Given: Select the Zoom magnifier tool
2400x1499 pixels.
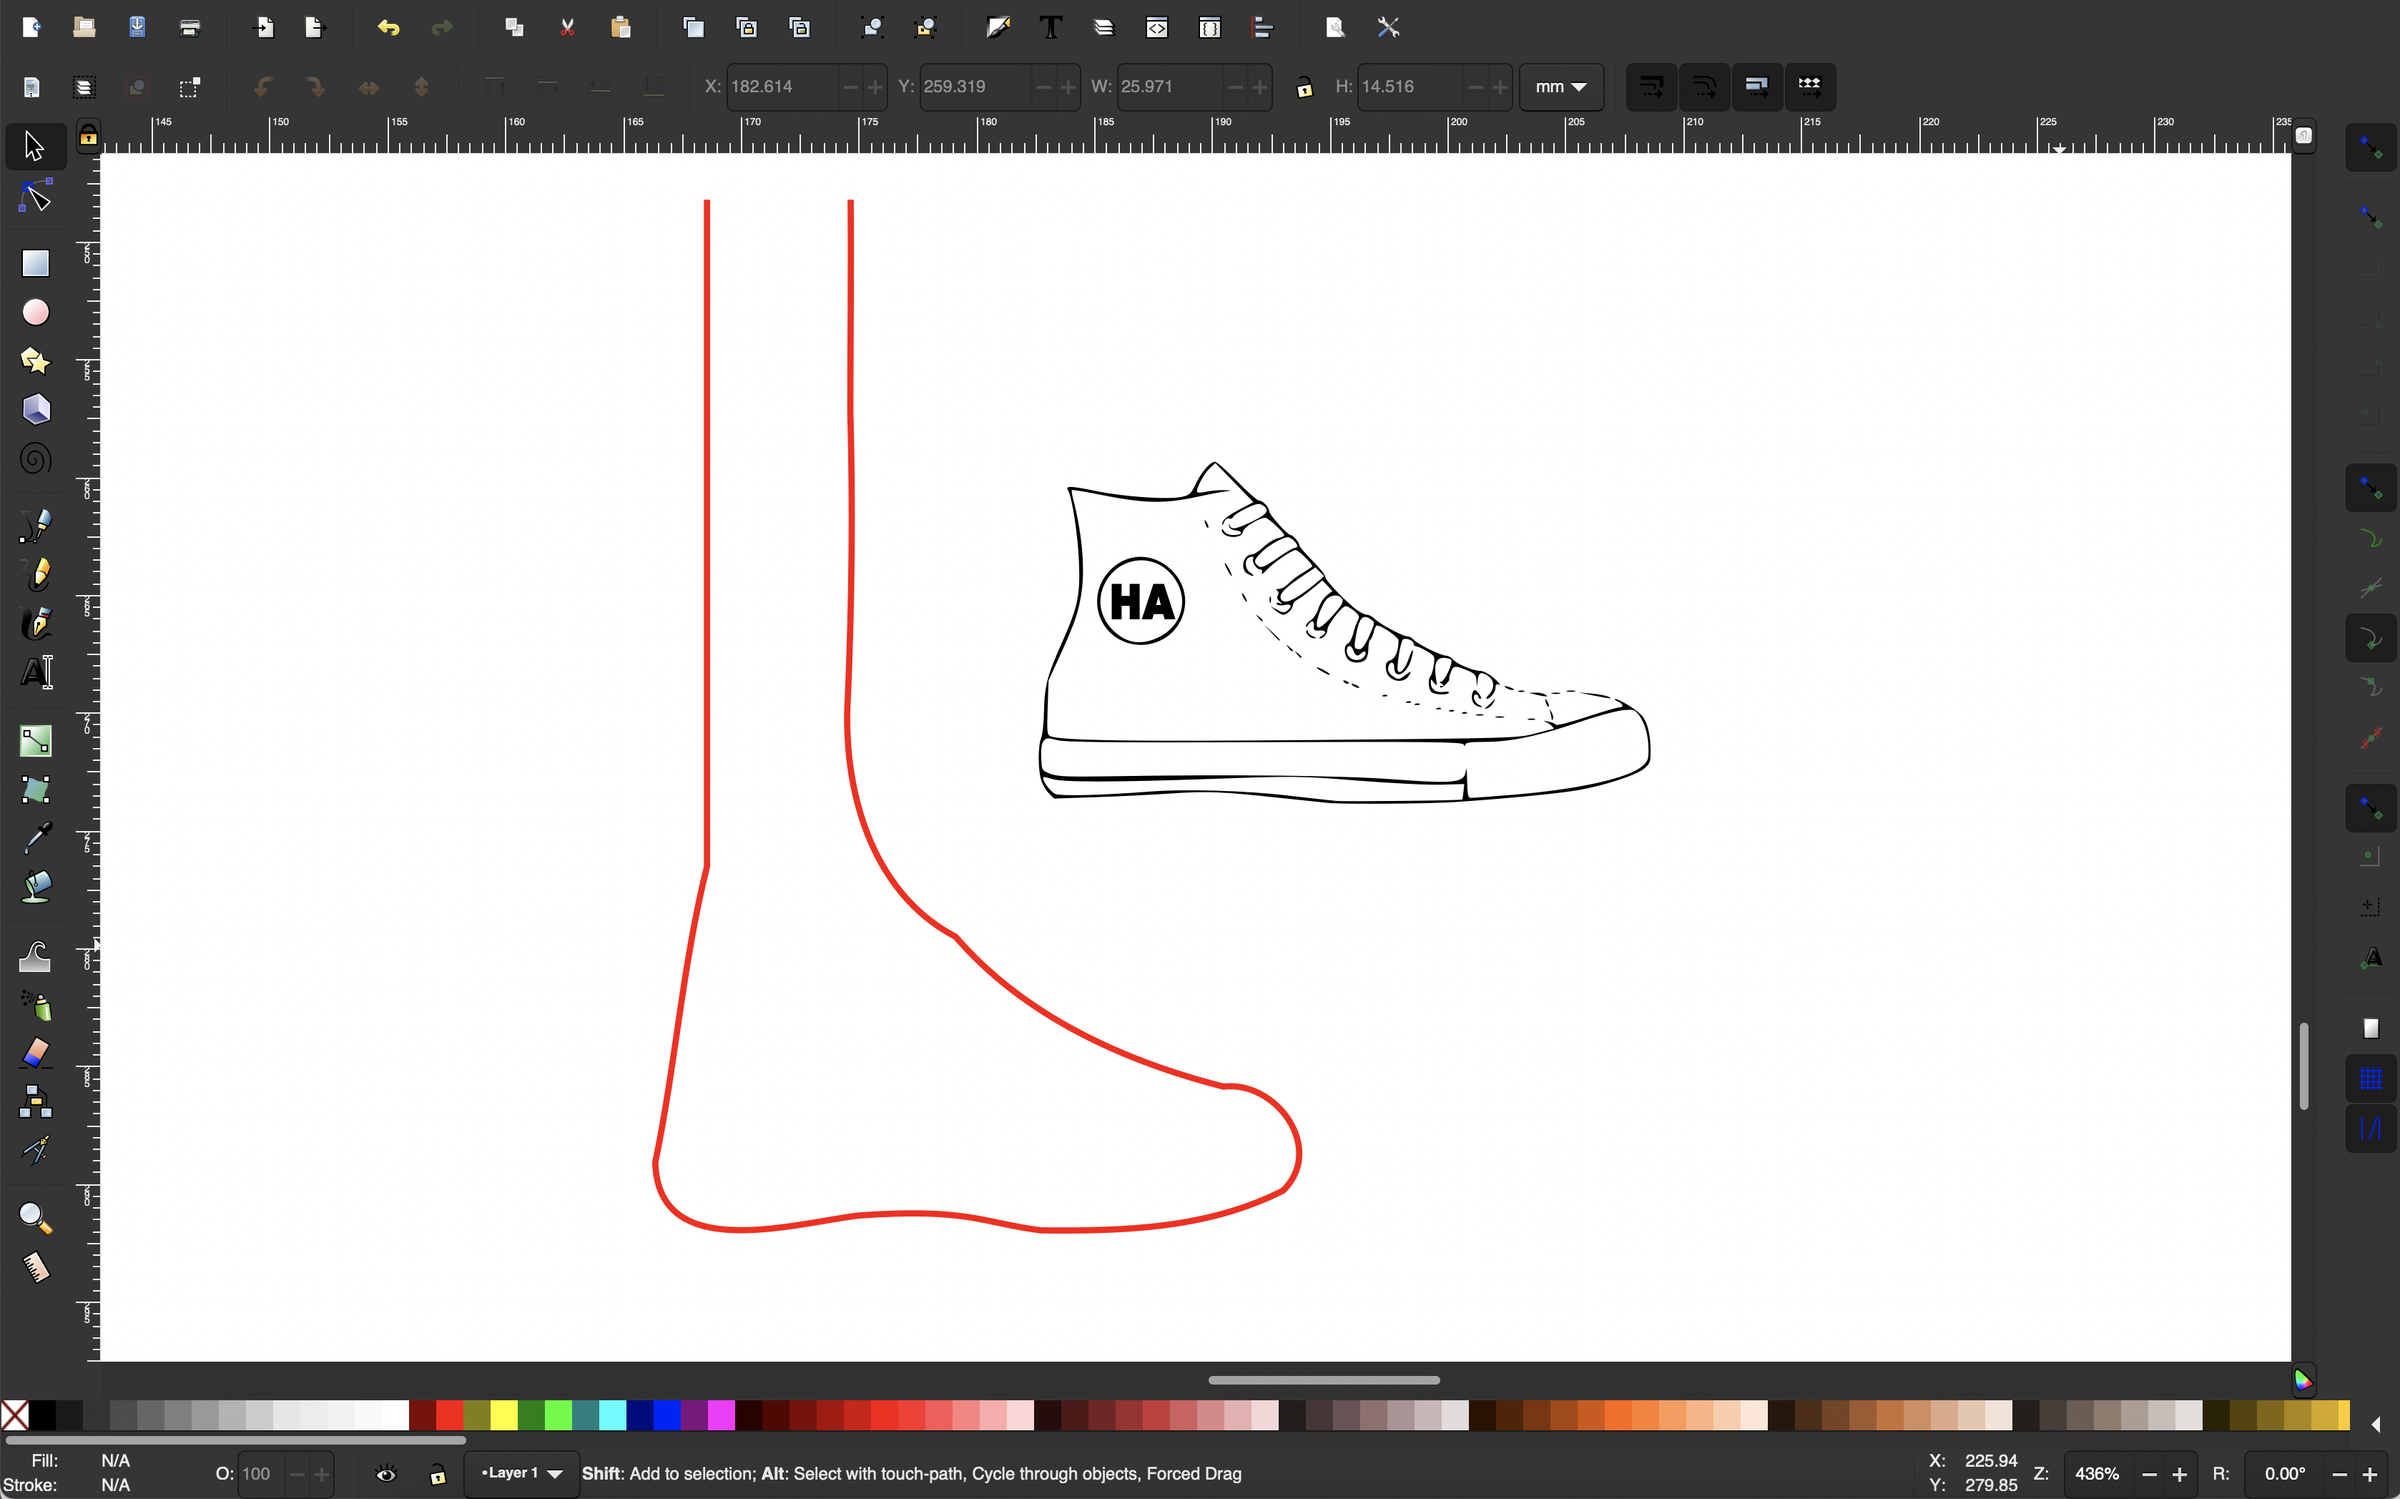Looking at the screenshot, I should click(36, 1219).
